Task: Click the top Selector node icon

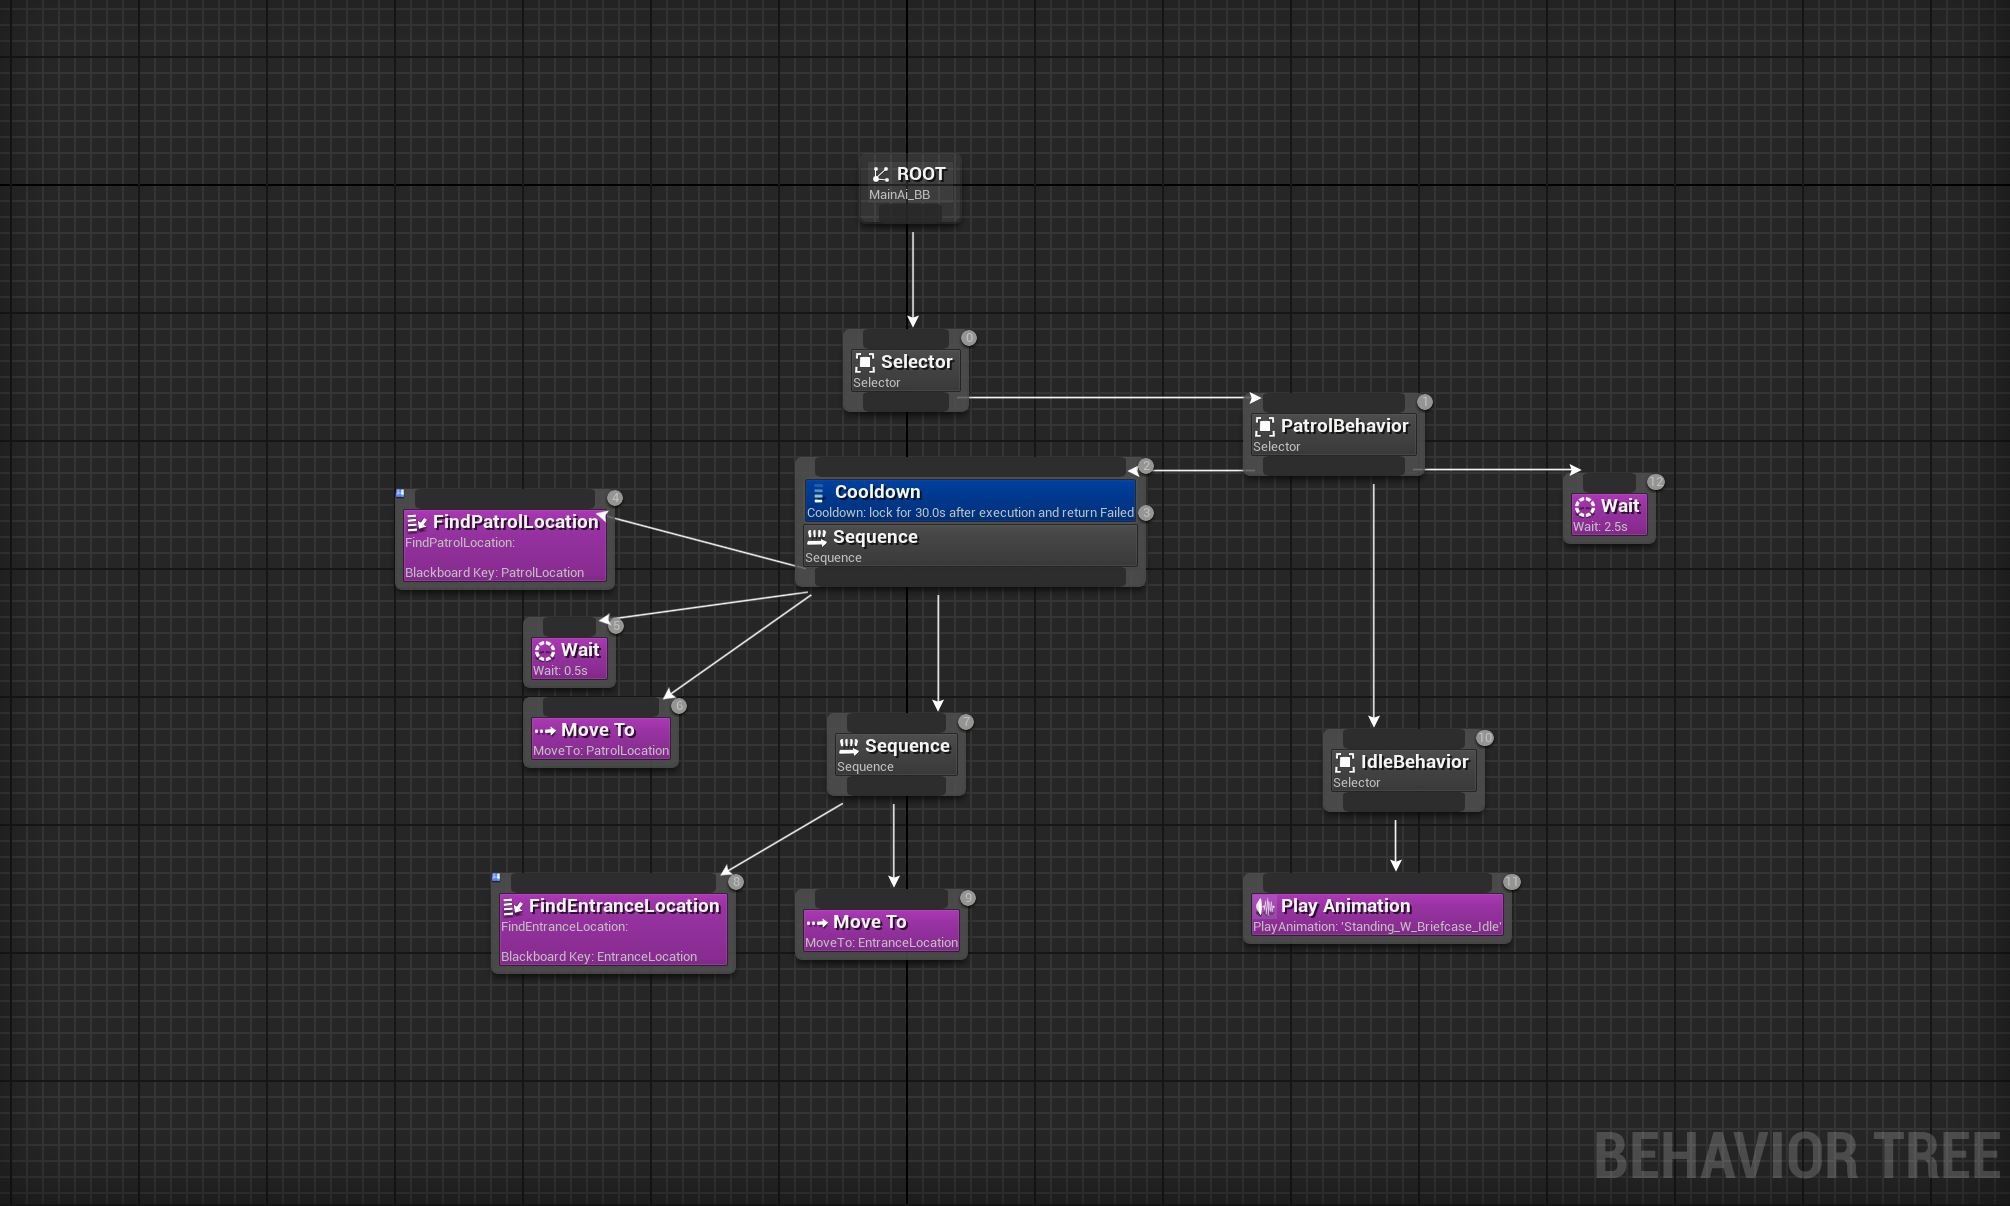Action: [x=865, y=363]
